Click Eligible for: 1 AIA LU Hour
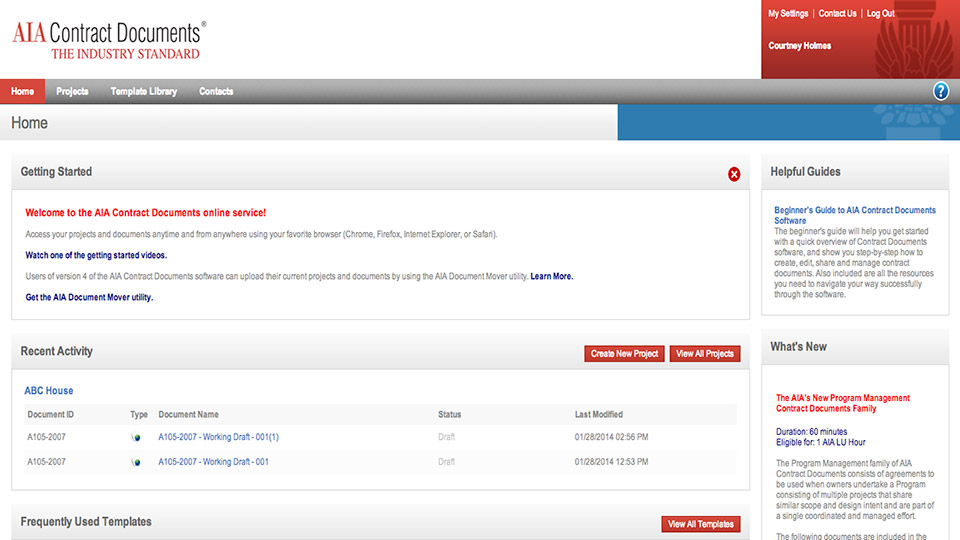The width and height of the screenshot is (960, 540). (820, 442)
